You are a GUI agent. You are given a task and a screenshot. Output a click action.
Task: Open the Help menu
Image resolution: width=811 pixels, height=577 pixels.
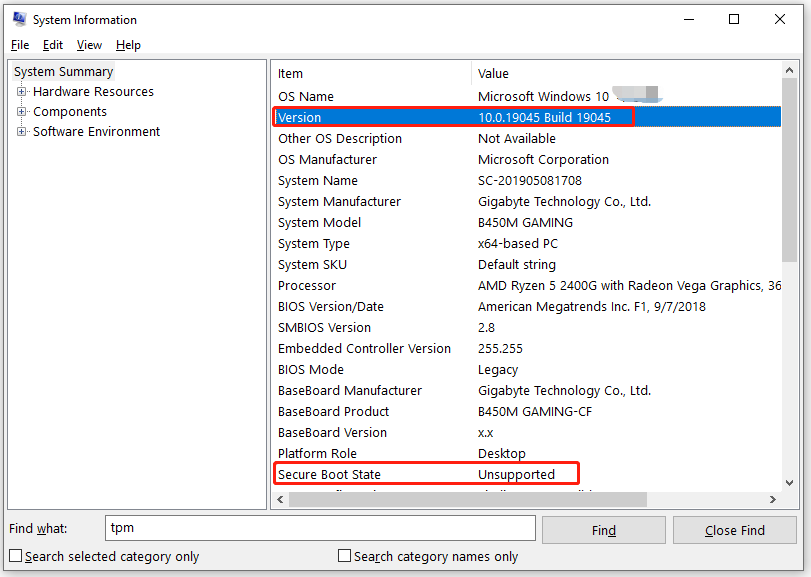click(x=128, y=45)
